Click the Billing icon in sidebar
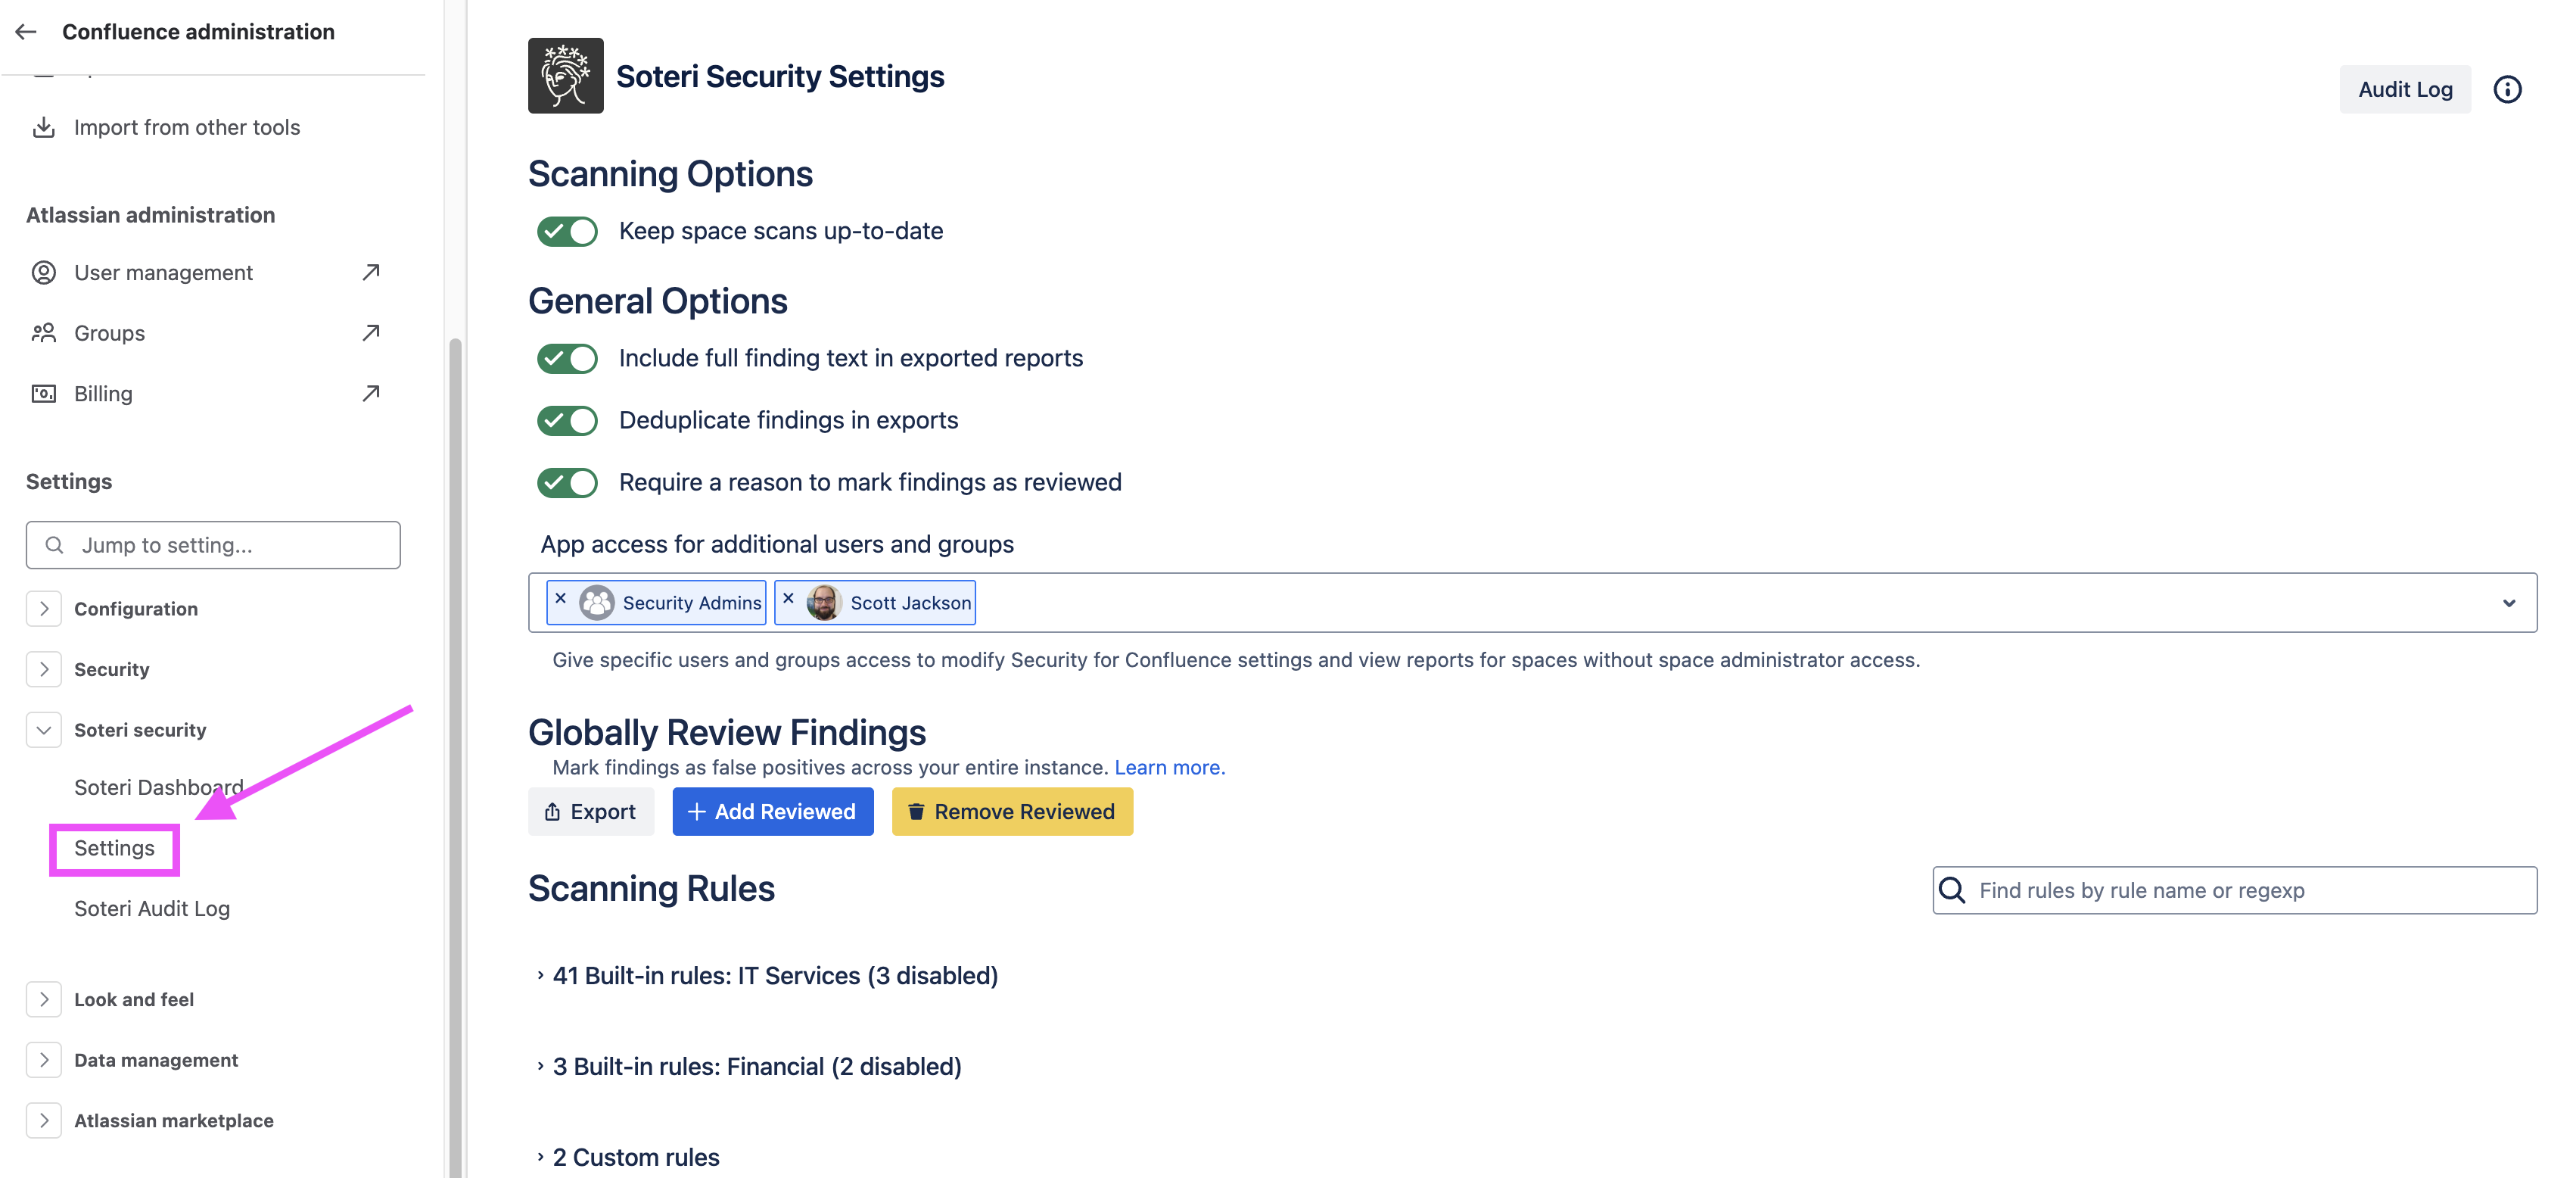This screenshot has width=2576, height=1178. coord(44,394)
